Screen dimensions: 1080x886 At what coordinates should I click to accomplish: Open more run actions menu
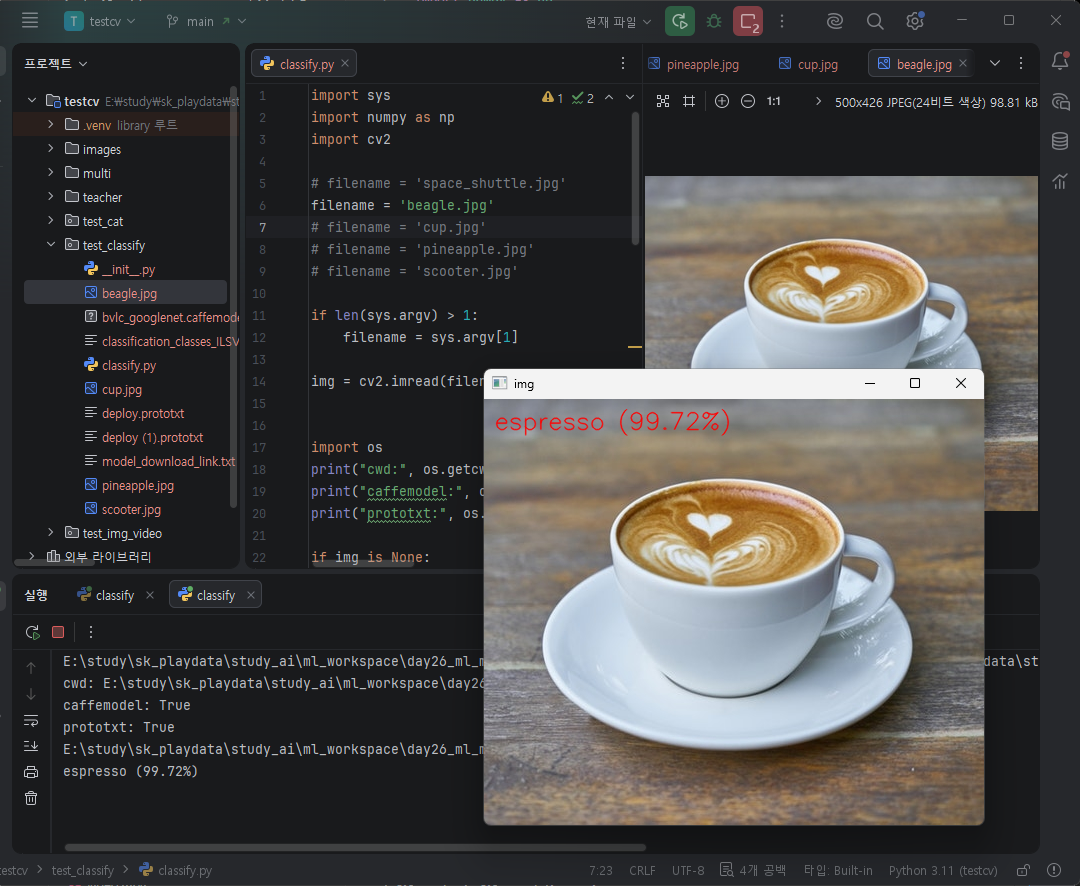[782, 21]
